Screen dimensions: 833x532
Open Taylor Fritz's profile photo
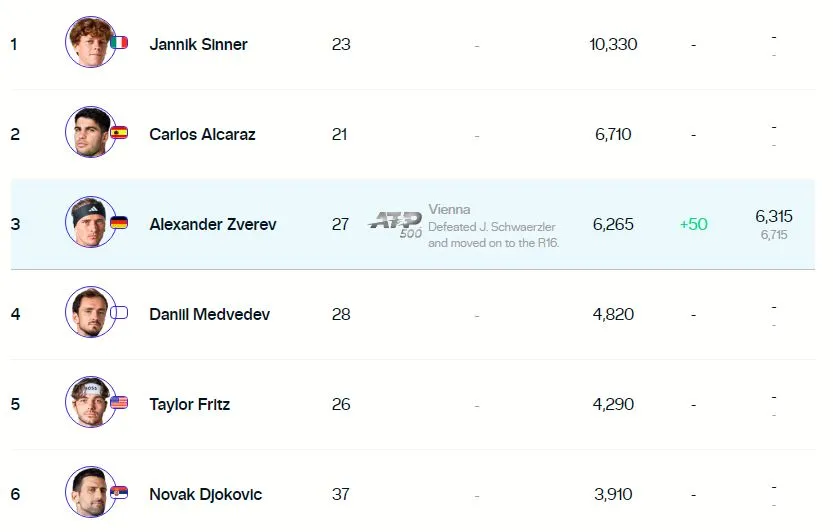click(x=90, y=403)
